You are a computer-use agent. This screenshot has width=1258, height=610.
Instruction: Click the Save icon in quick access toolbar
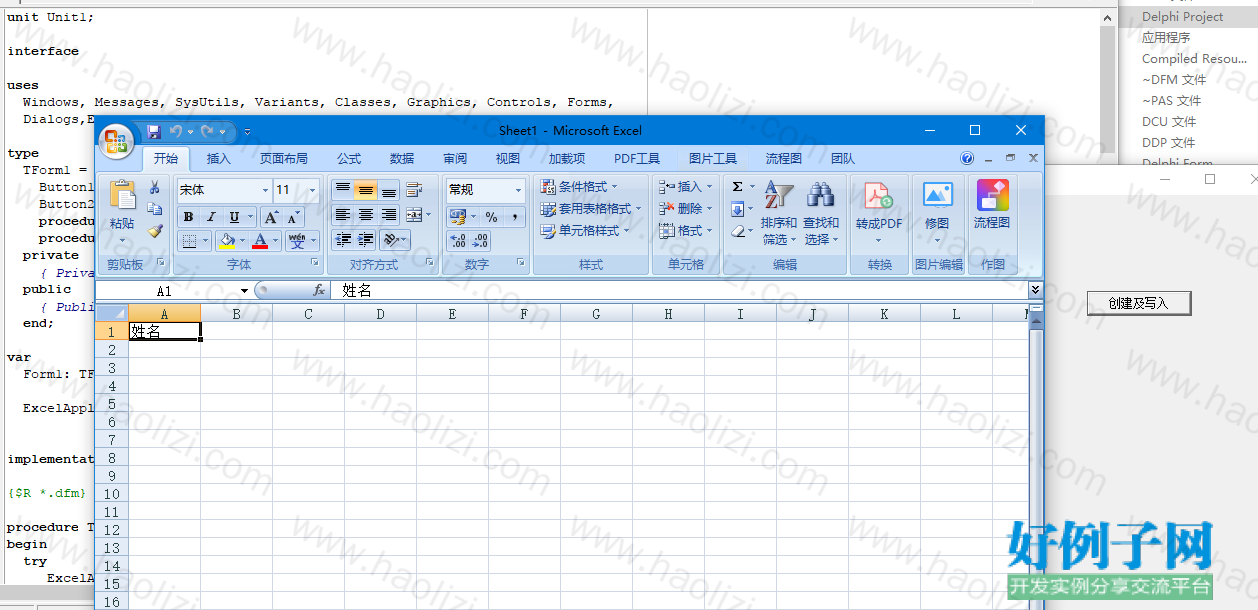coord(154,131)
